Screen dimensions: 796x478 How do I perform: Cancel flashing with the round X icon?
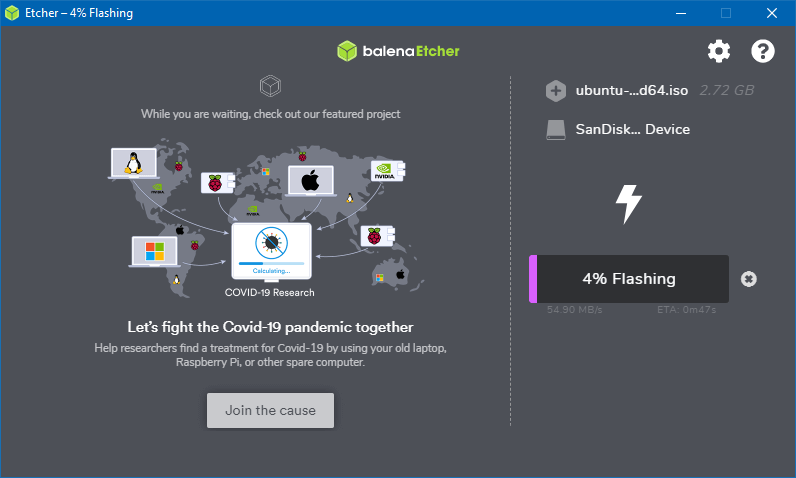[749, 279]
